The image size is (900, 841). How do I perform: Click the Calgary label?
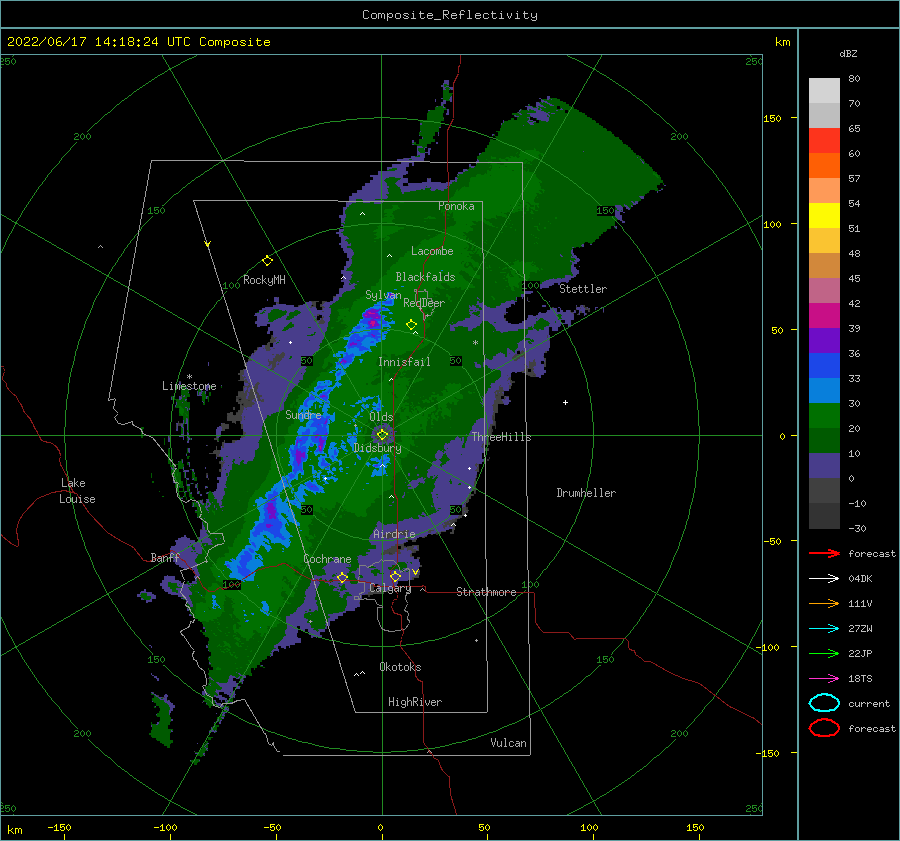[x=390, y=588]
